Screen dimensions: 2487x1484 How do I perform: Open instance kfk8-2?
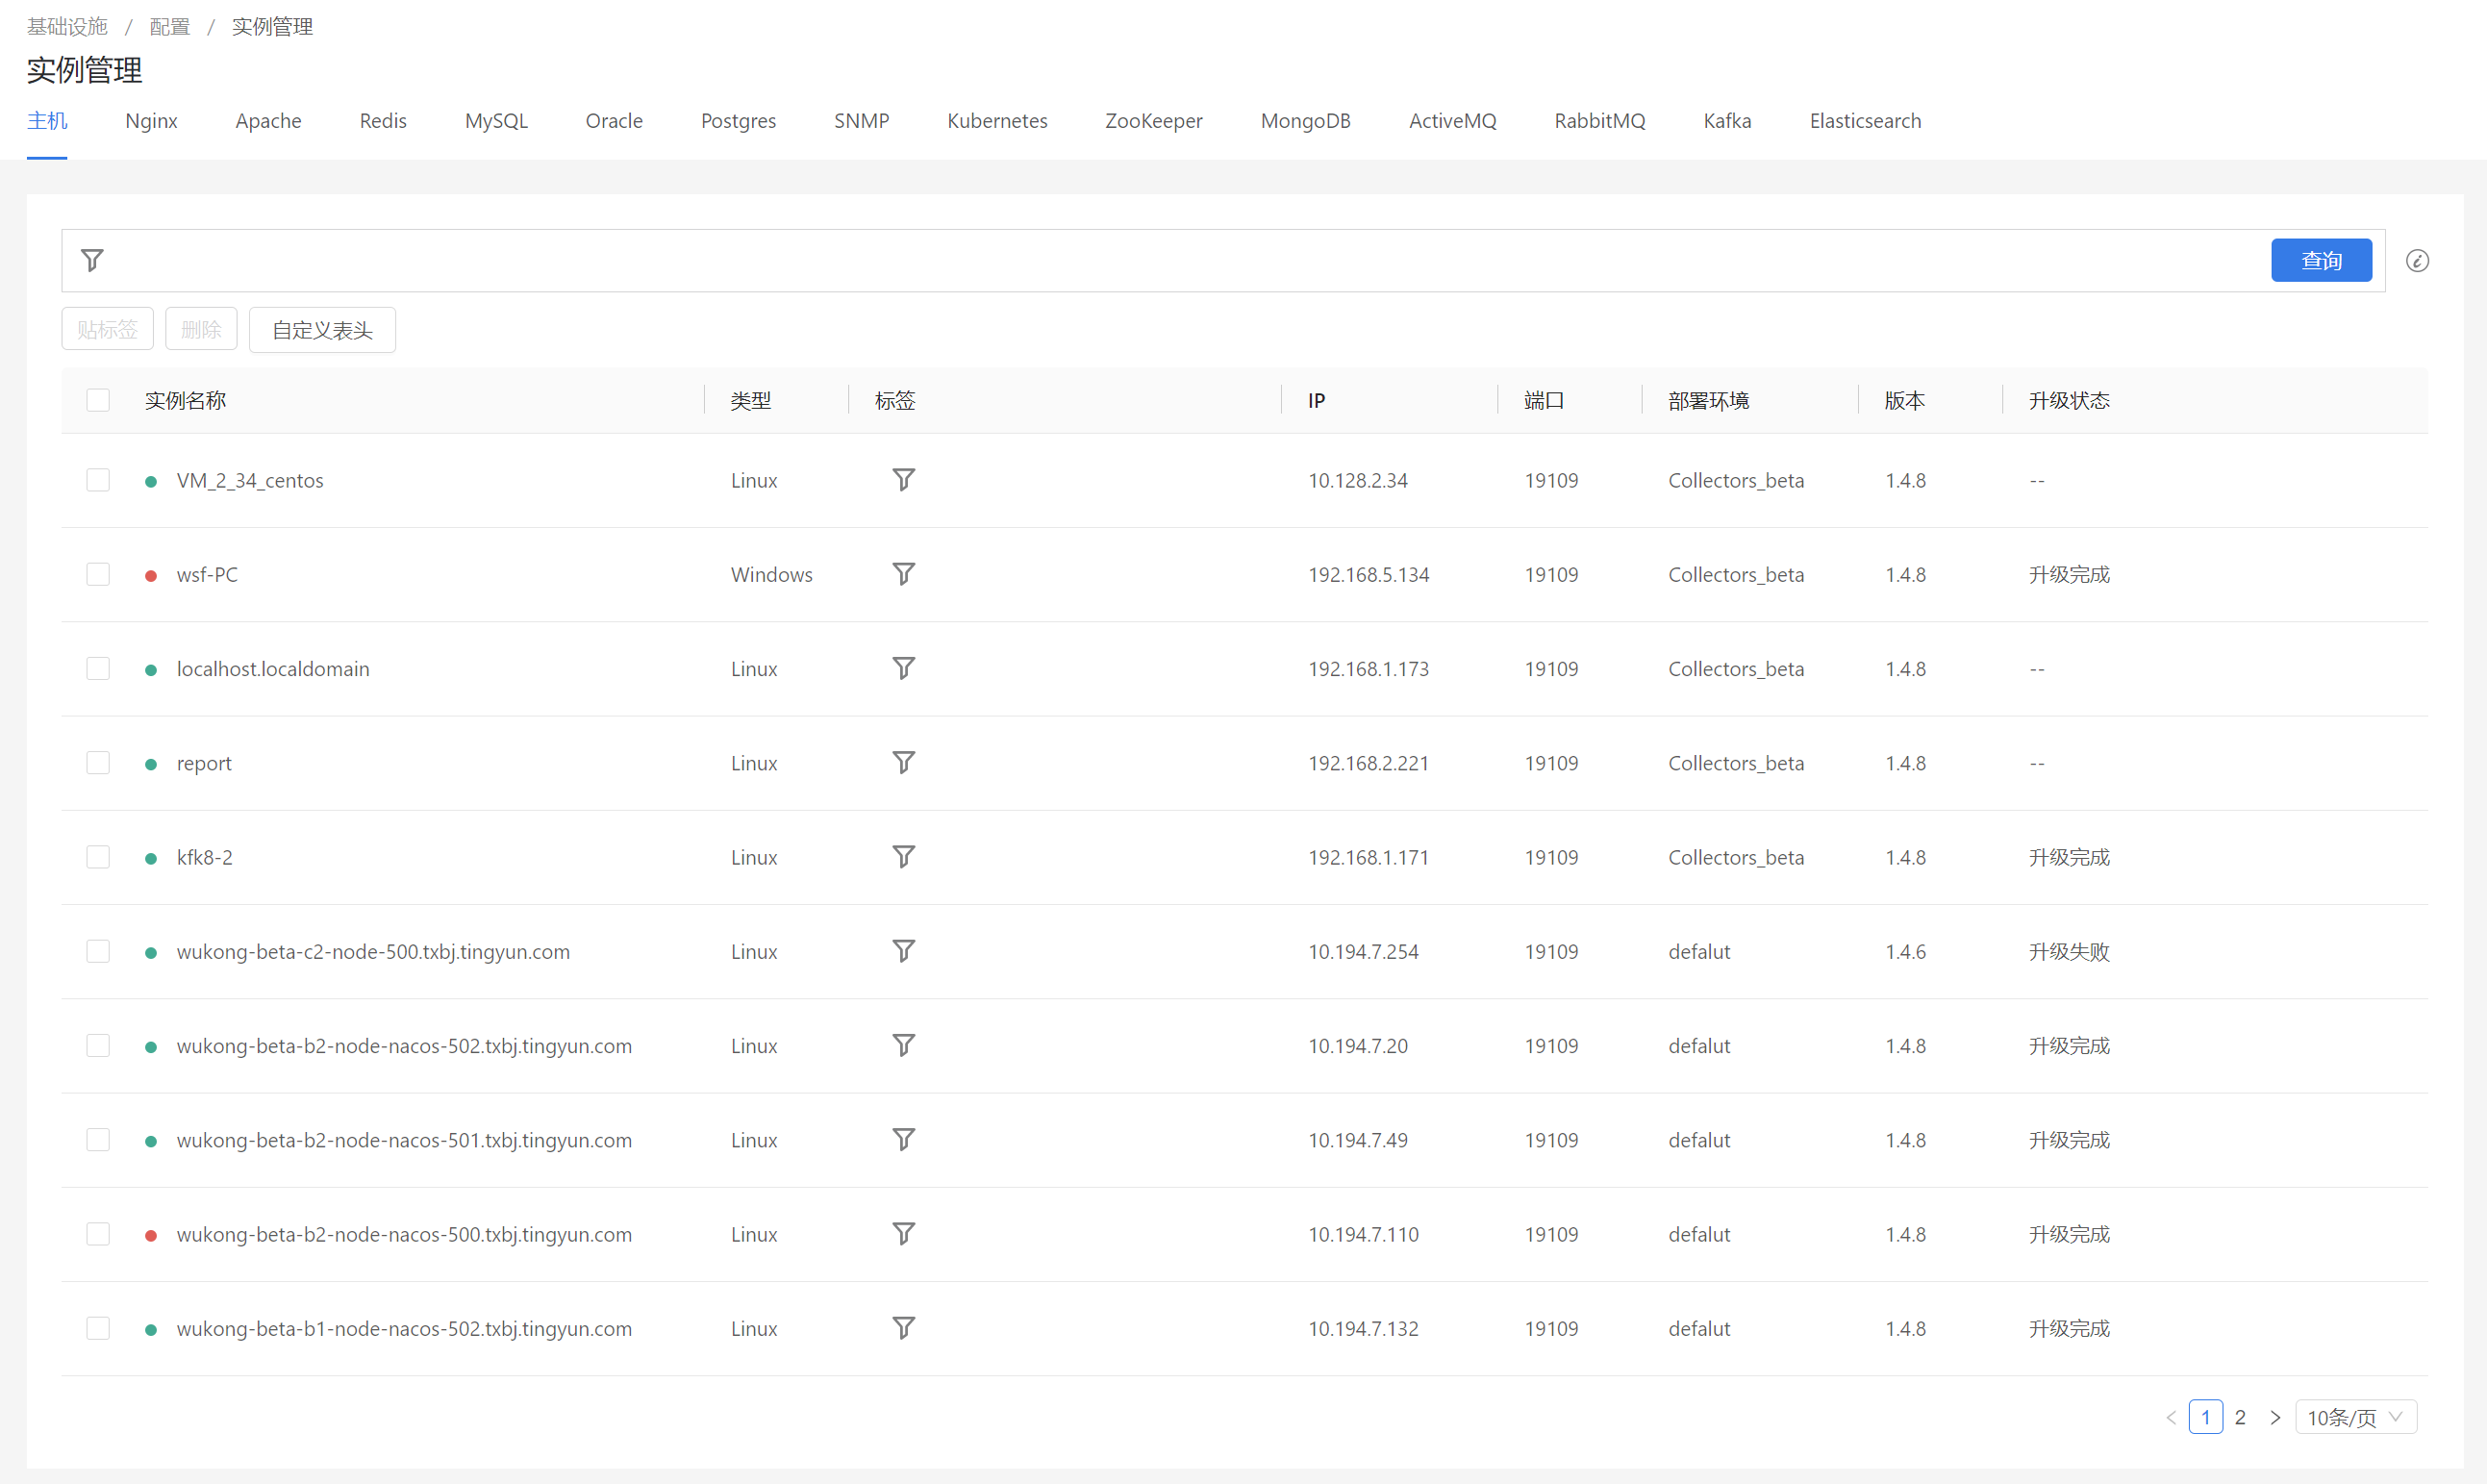(204, 858)
